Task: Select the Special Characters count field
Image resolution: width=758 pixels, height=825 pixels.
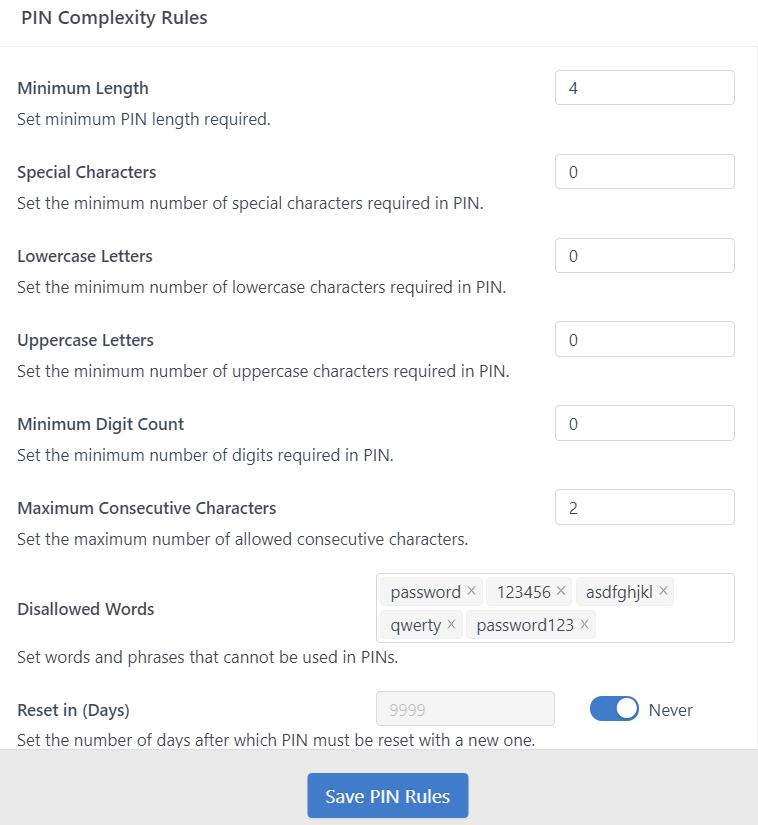Action: (x=644, y=171)
